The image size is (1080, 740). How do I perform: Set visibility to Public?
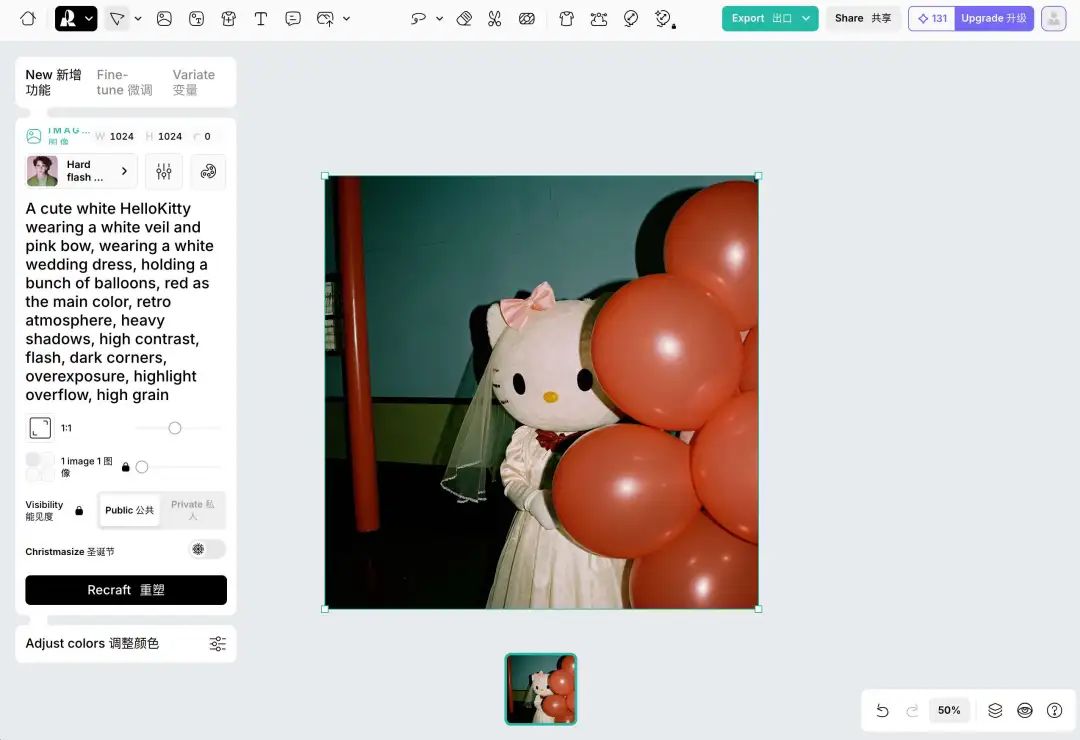[x=129, y=511]
